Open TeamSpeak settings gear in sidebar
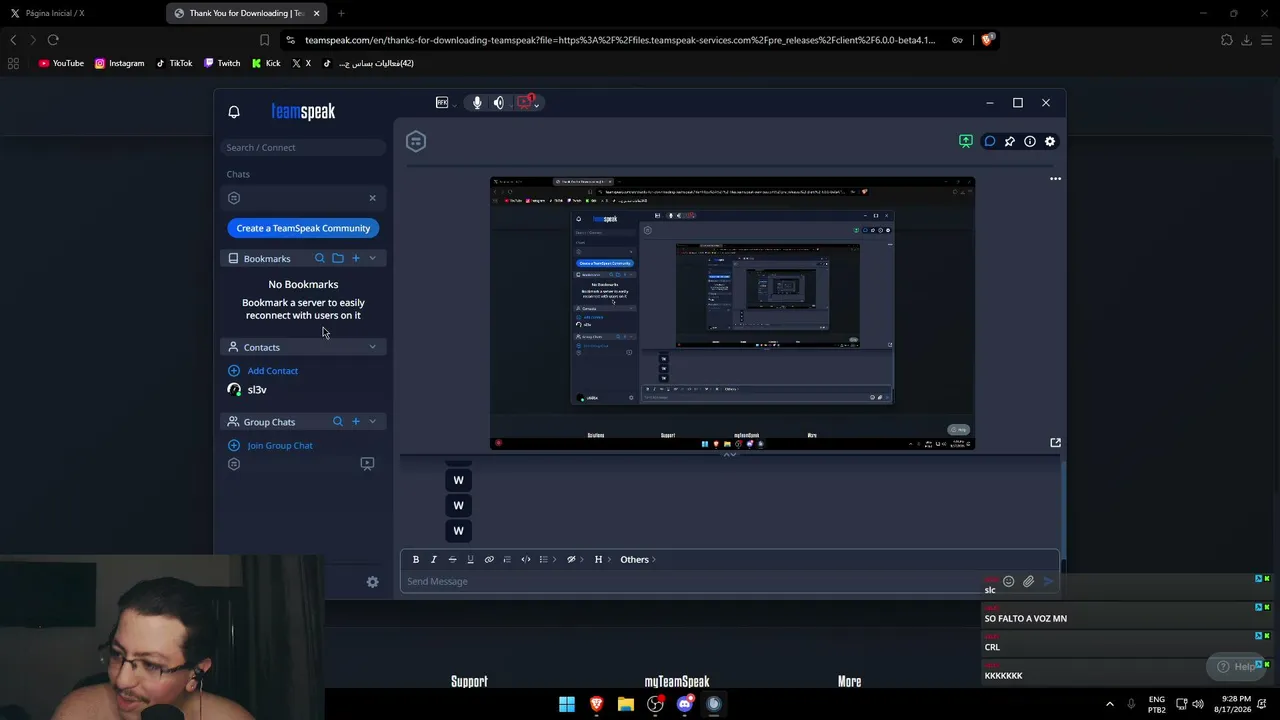 click(x=373, y=582)
